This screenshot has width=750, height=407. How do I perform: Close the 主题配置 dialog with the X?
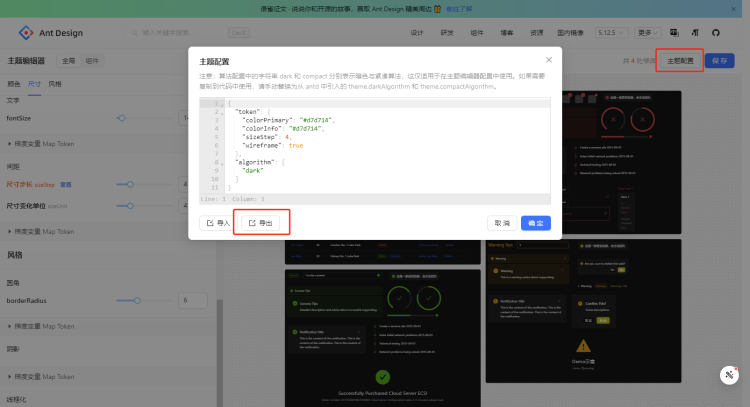click(549, 60)
